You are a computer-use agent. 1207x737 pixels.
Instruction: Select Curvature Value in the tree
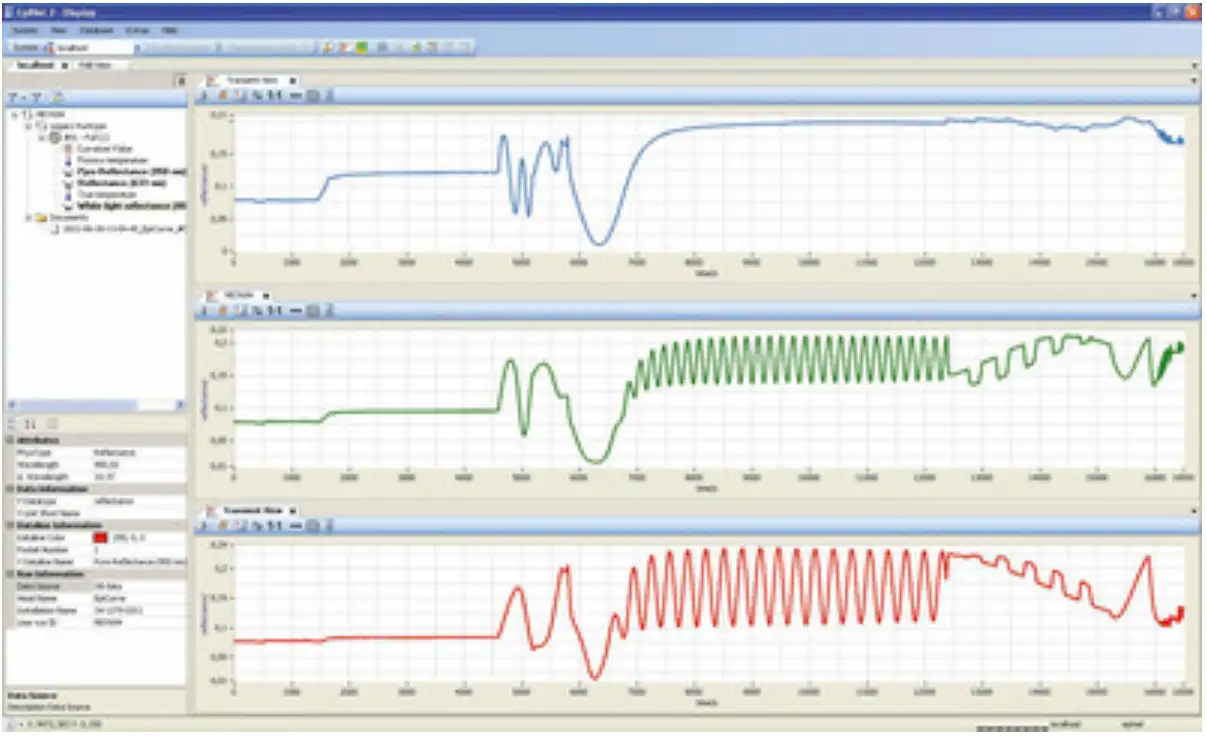[x=106, y=148]
